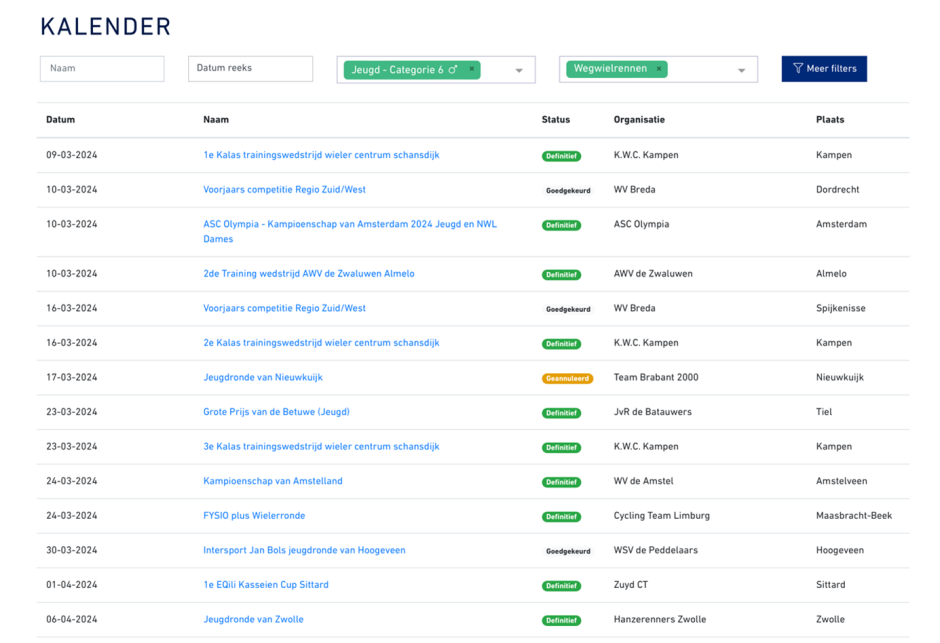The height and width of the screenshot is (643, 940).
Task: Open Intersport Jan Bols jeugdronde van Hoogeveen
Action: click(x=304, y=551)
